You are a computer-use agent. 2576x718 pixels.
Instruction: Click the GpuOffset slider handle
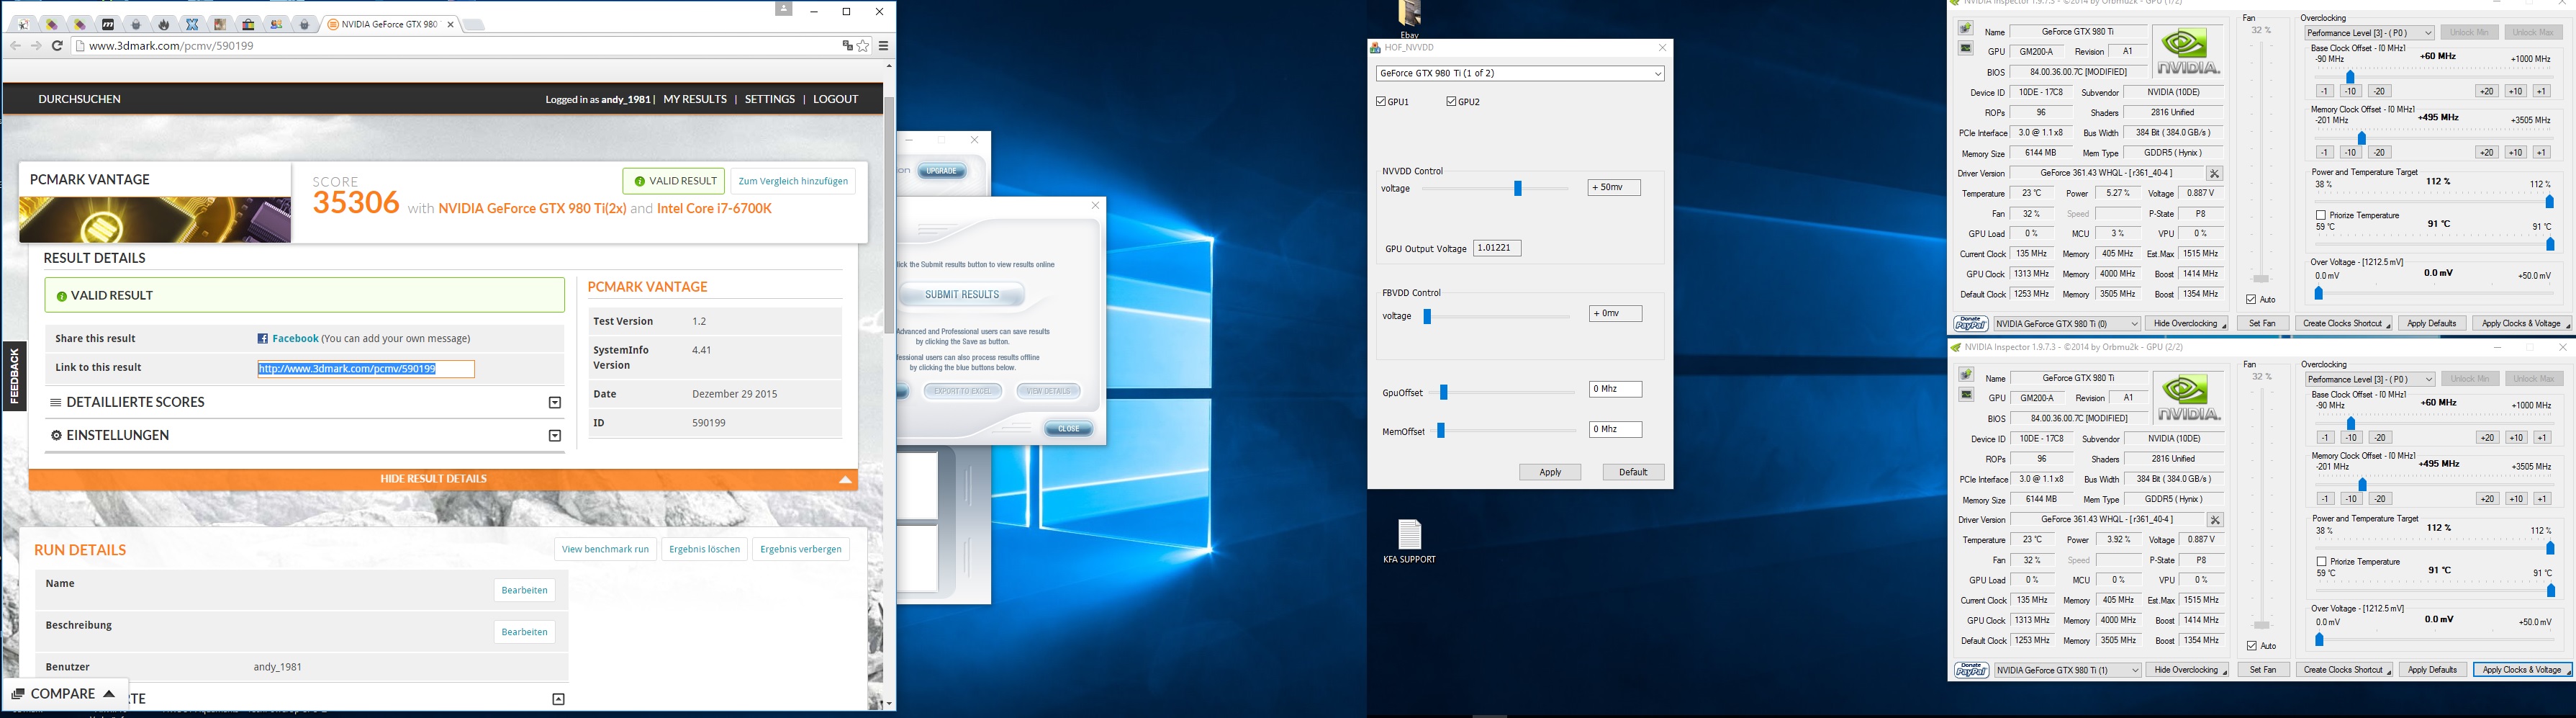1443,393
